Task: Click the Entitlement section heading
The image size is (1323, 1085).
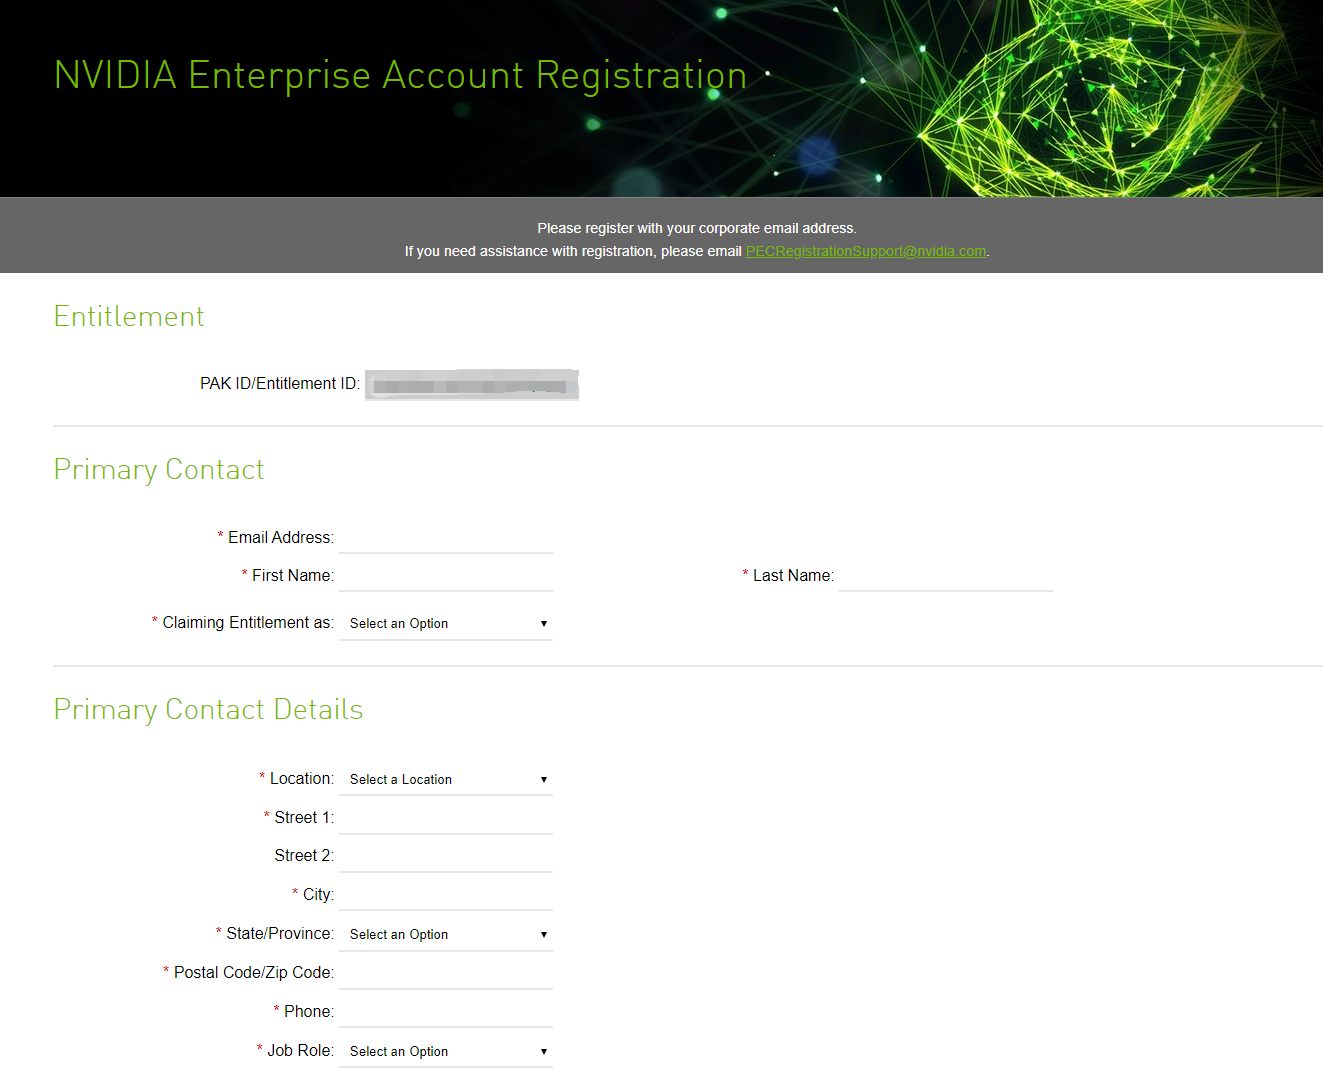Action: coord(129,317)
